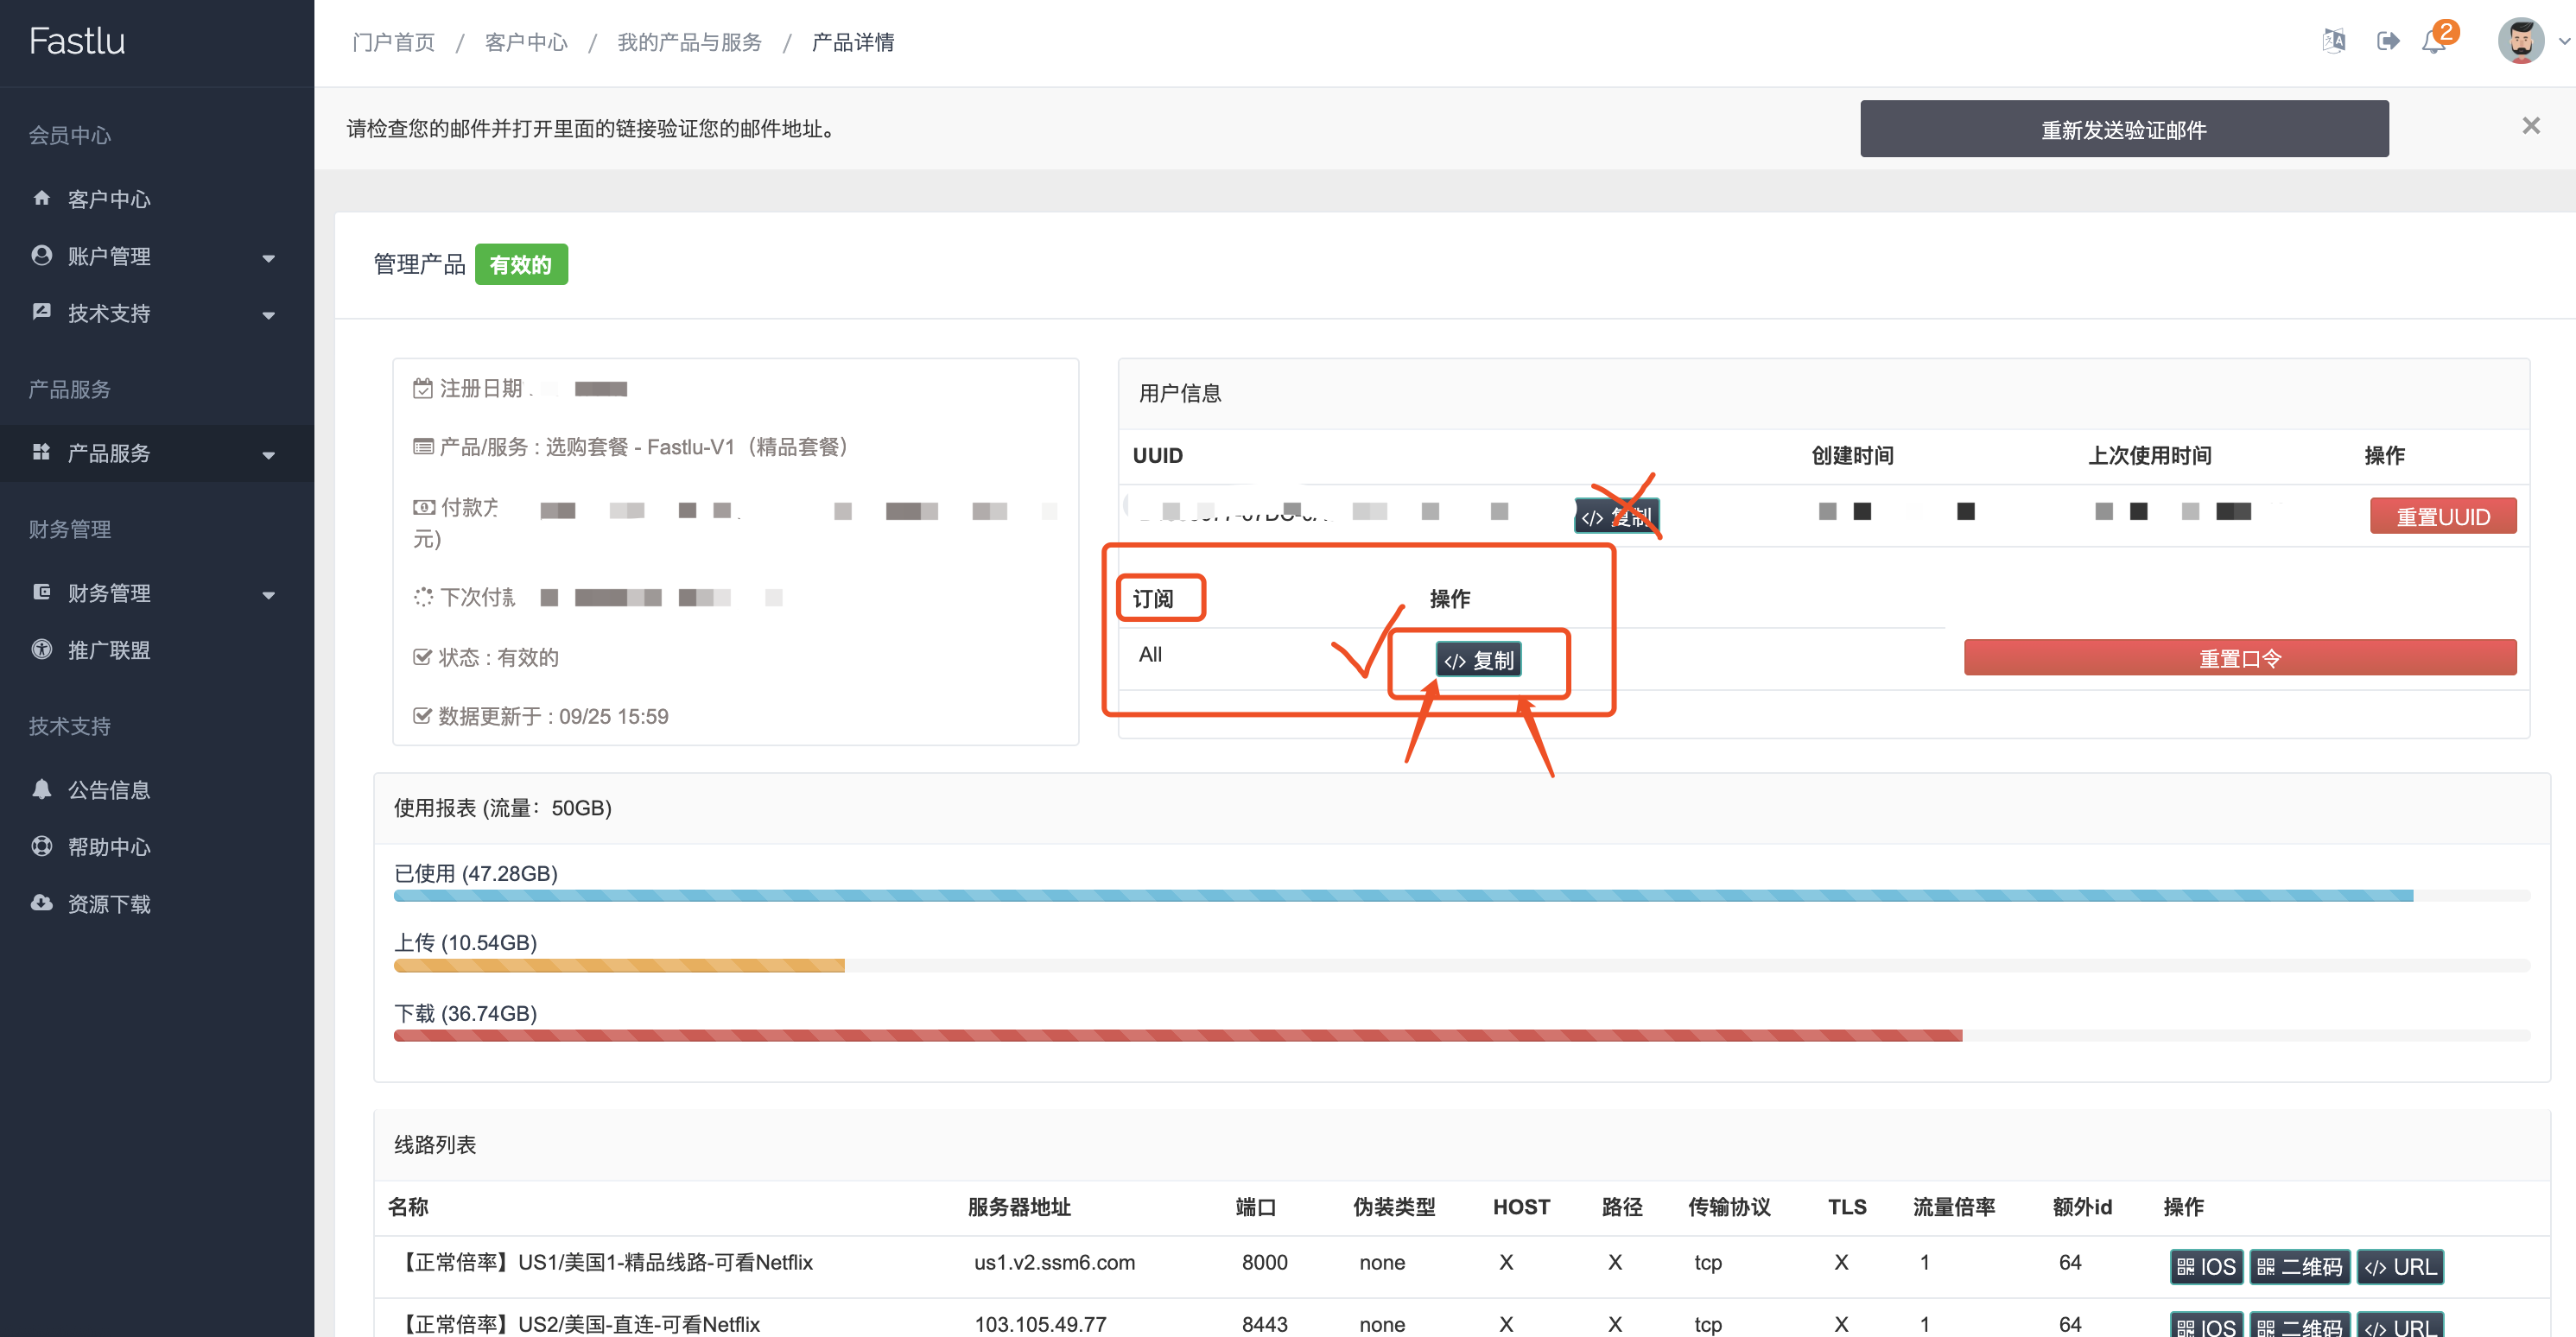2576x1337 pixels.
Task: Click the user avatar picture
Action: (2520, 41)
